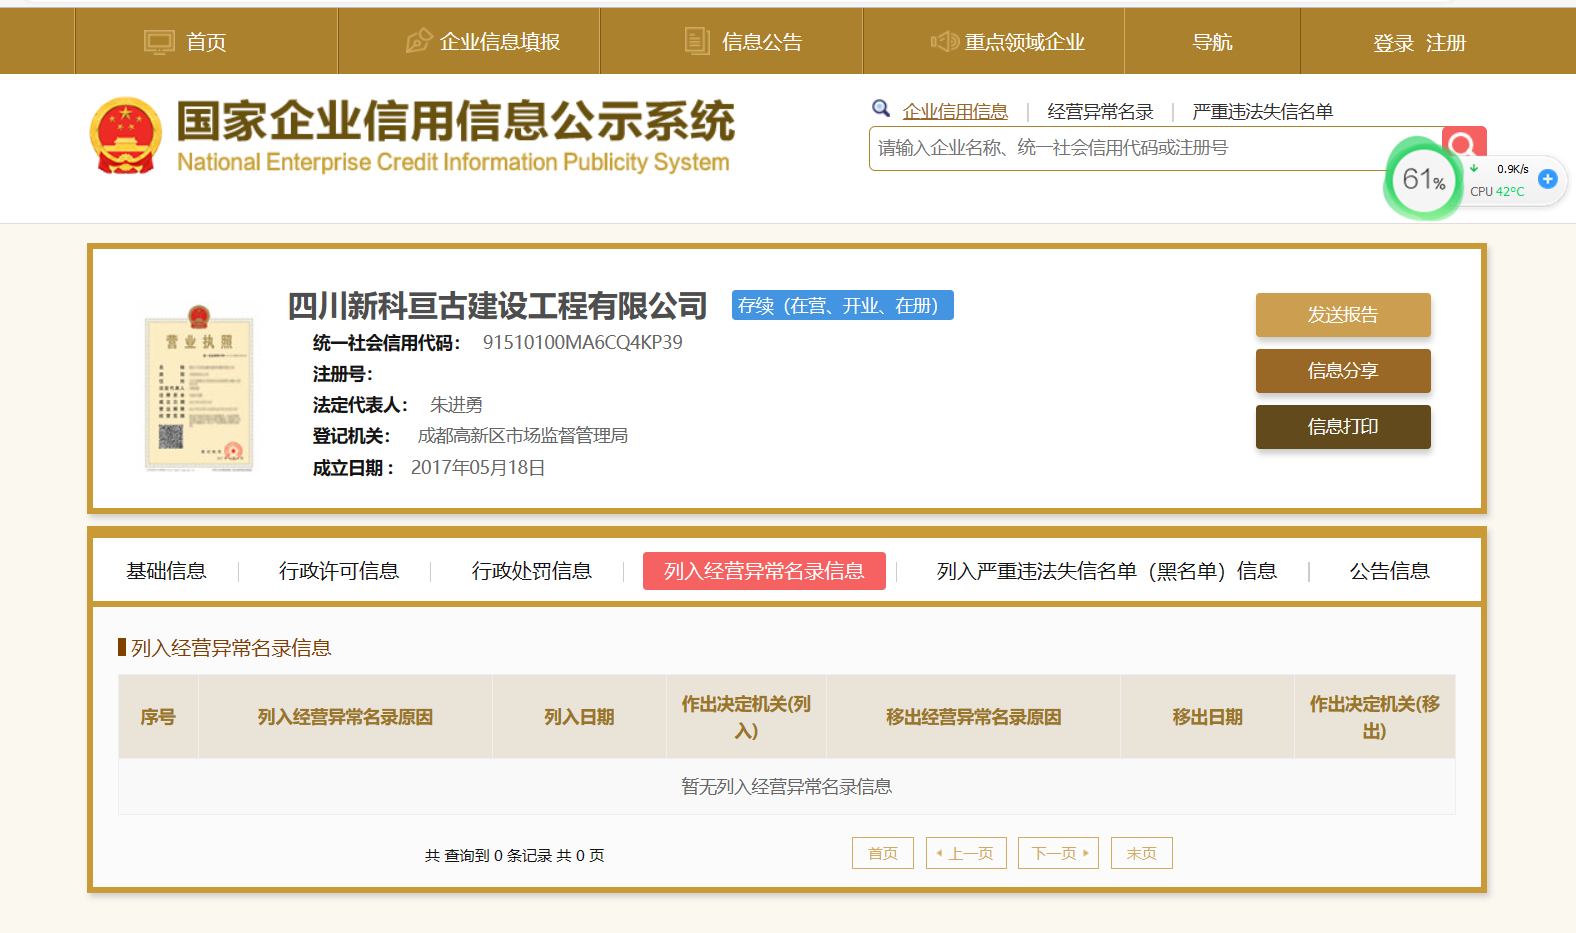Click the 作出决定机关(列入) column header
This screenshot has height=933, width=1576.
tap(746, 717)
